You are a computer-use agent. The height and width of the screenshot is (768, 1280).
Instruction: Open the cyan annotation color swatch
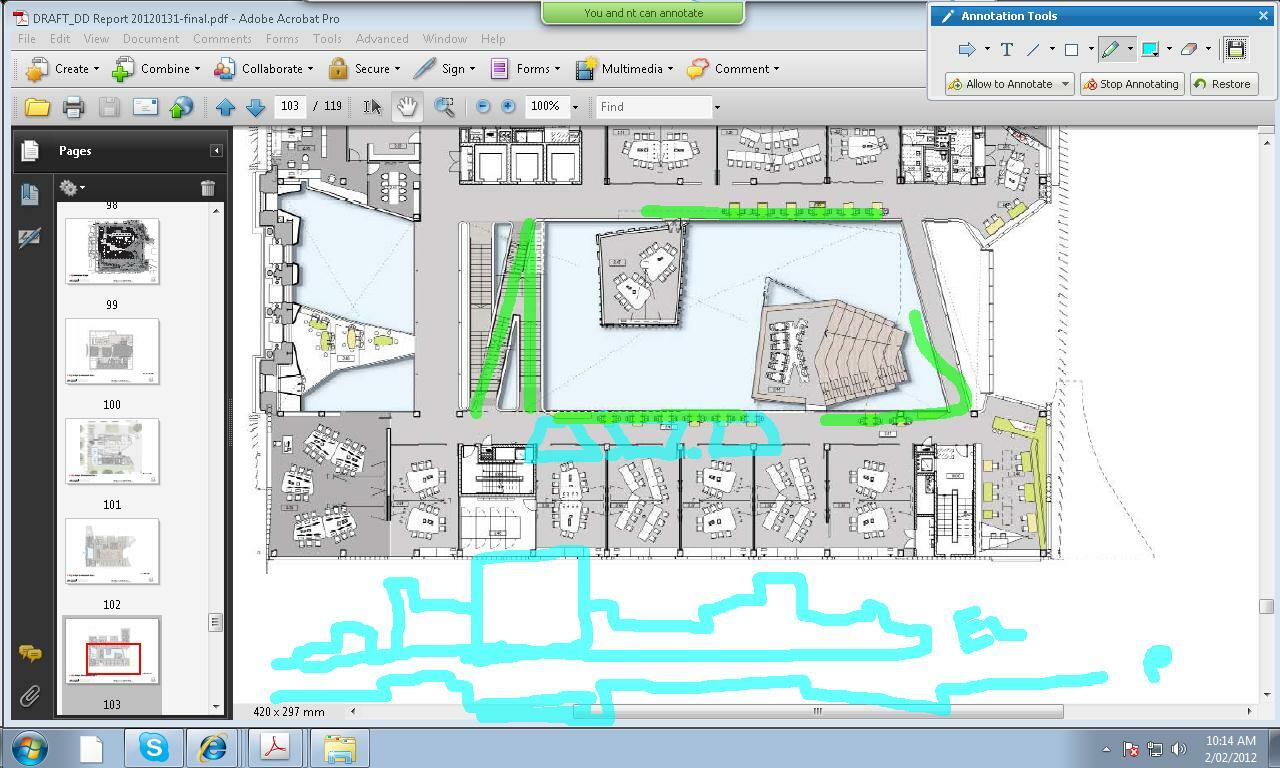click(1150, 49)
